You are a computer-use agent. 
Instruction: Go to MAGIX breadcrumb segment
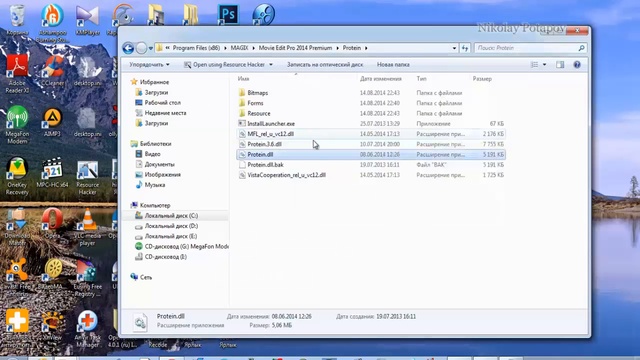[x=239, y=48]
